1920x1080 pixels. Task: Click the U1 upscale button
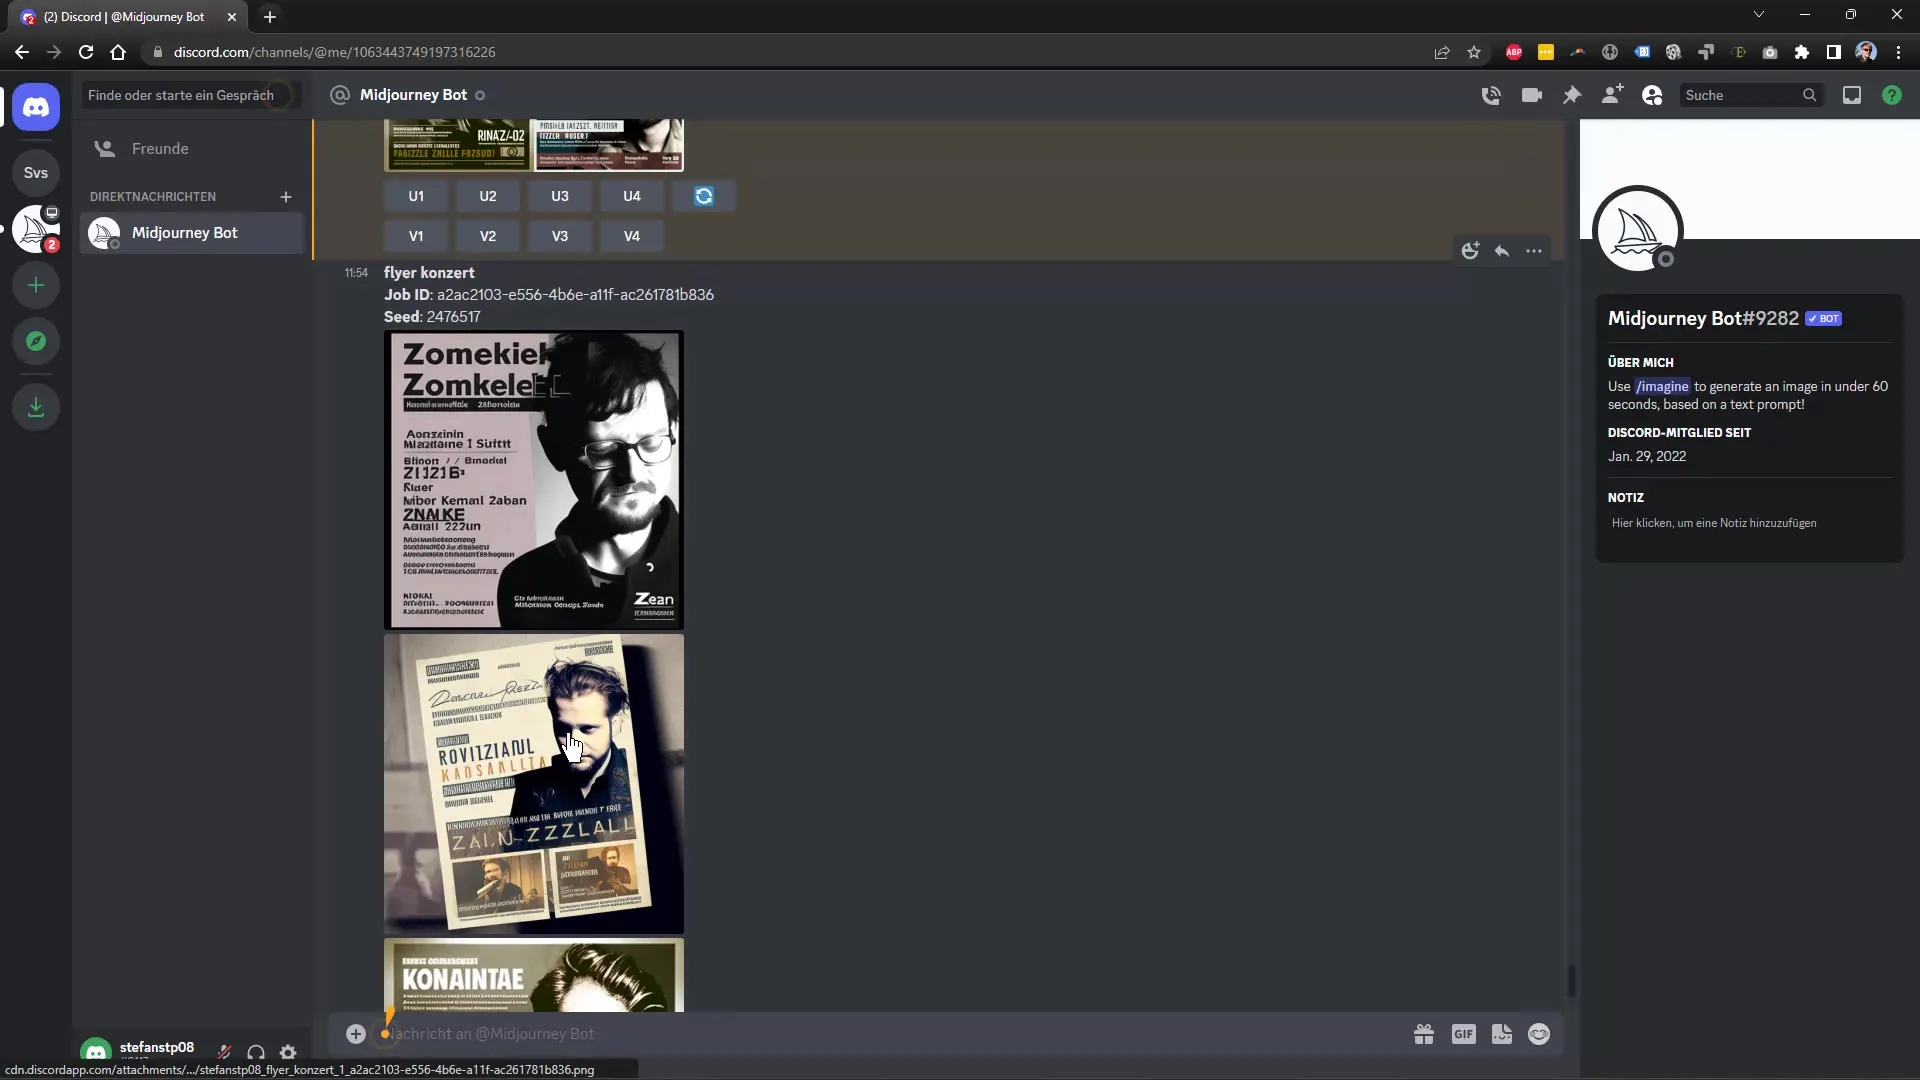[416, 196]
